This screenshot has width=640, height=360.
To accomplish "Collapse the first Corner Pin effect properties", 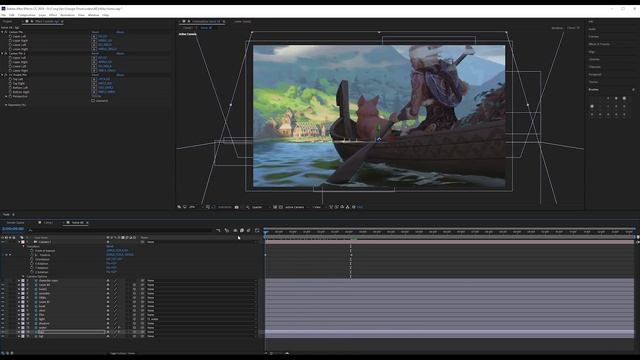I will pos(2,32).
